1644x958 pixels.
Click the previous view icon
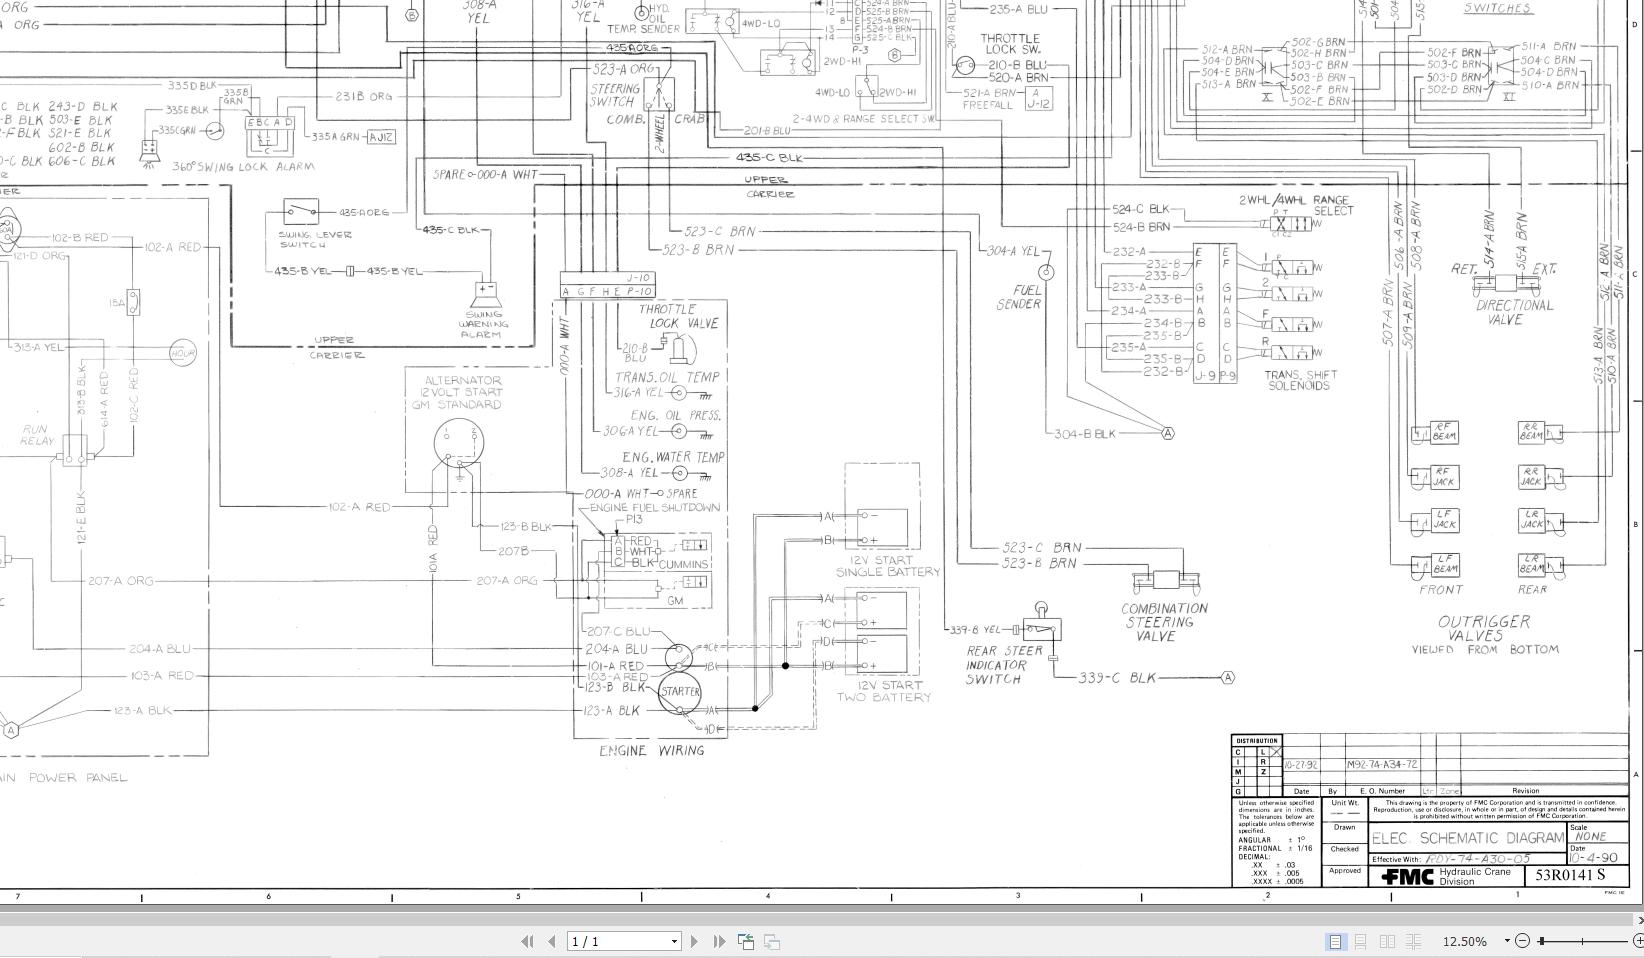tap(746, 941)
